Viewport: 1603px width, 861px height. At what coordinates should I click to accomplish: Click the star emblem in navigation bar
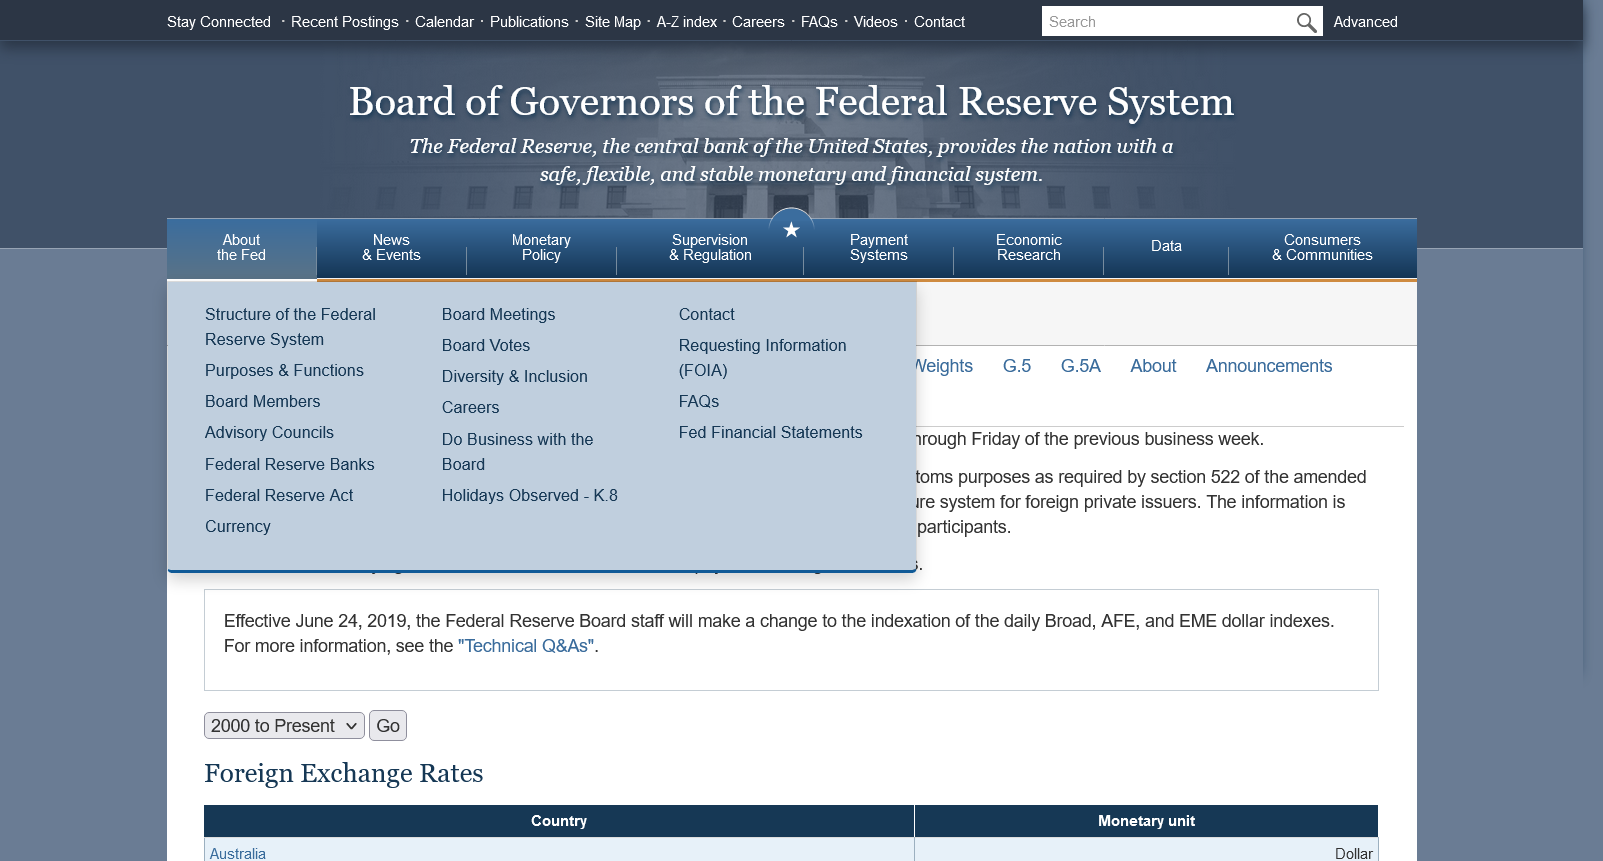(x=791, y=231)
